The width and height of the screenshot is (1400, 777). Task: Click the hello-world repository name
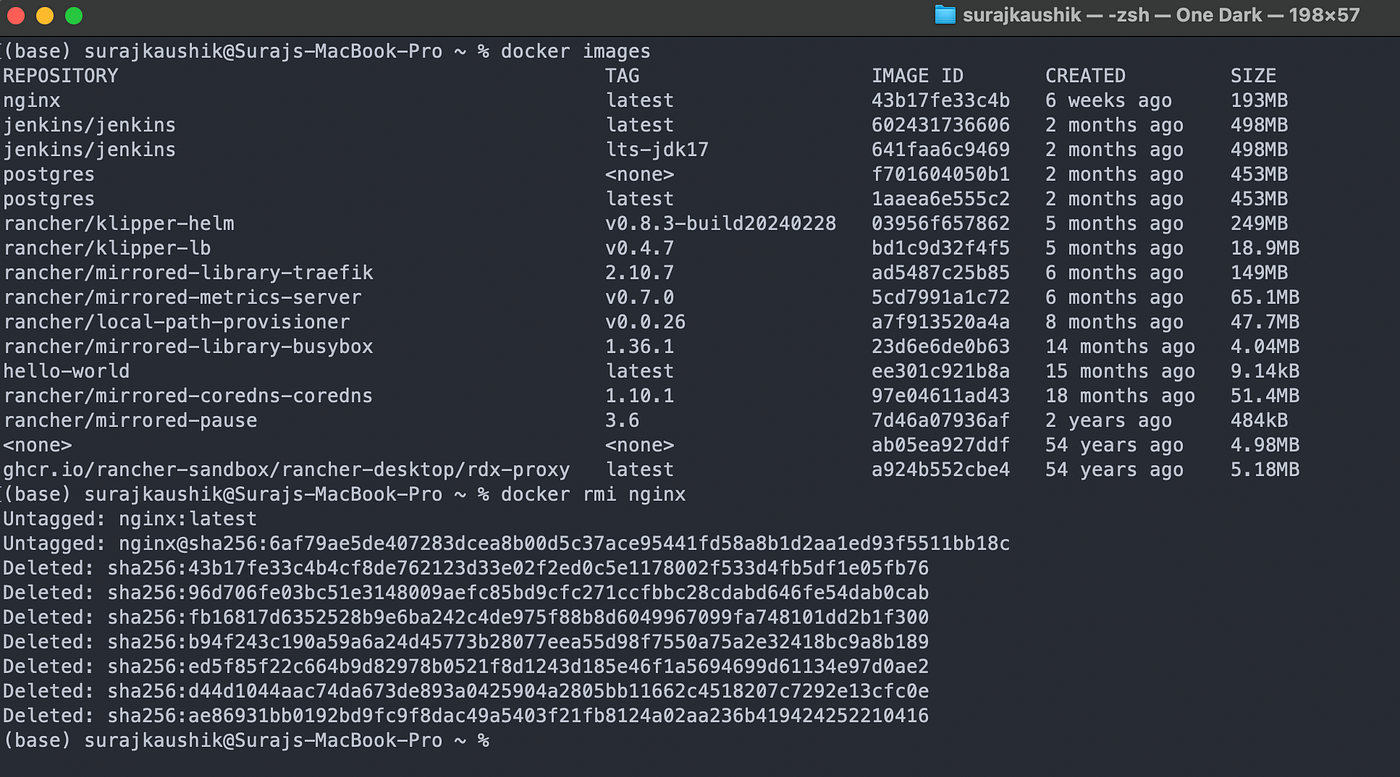67,371
